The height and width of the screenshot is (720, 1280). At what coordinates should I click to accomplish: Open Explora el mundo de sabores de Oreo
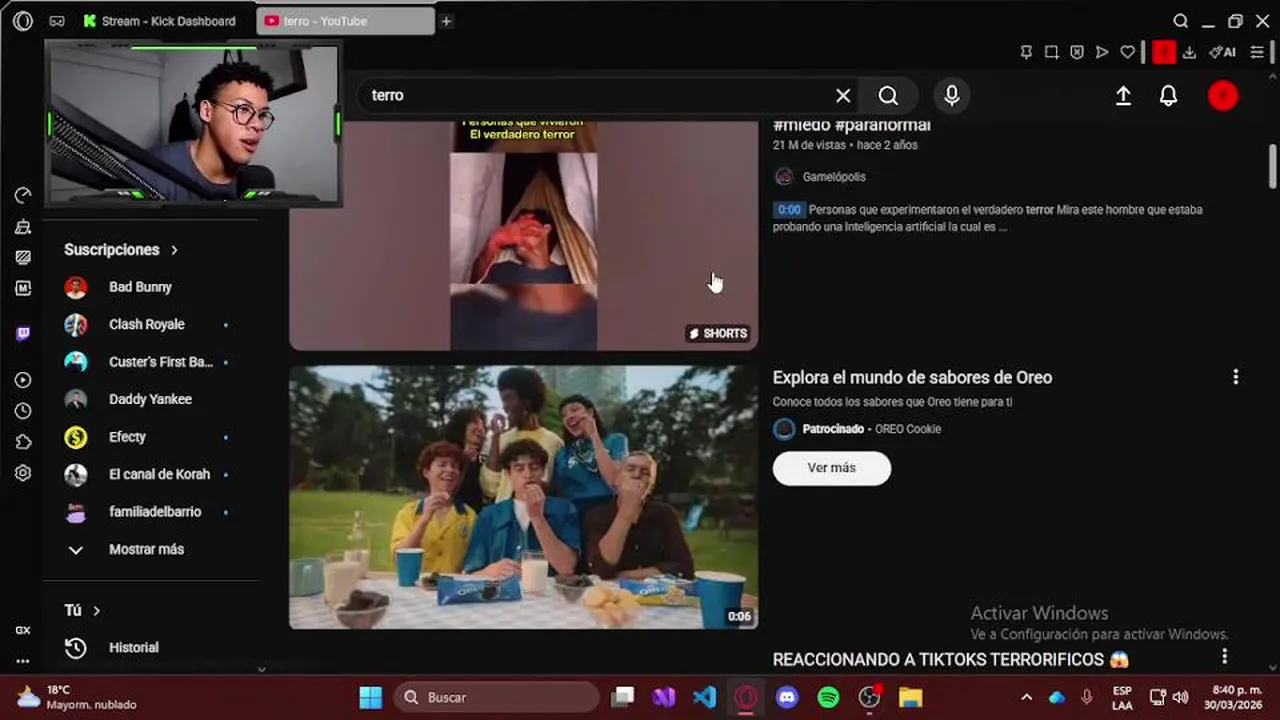912,377
